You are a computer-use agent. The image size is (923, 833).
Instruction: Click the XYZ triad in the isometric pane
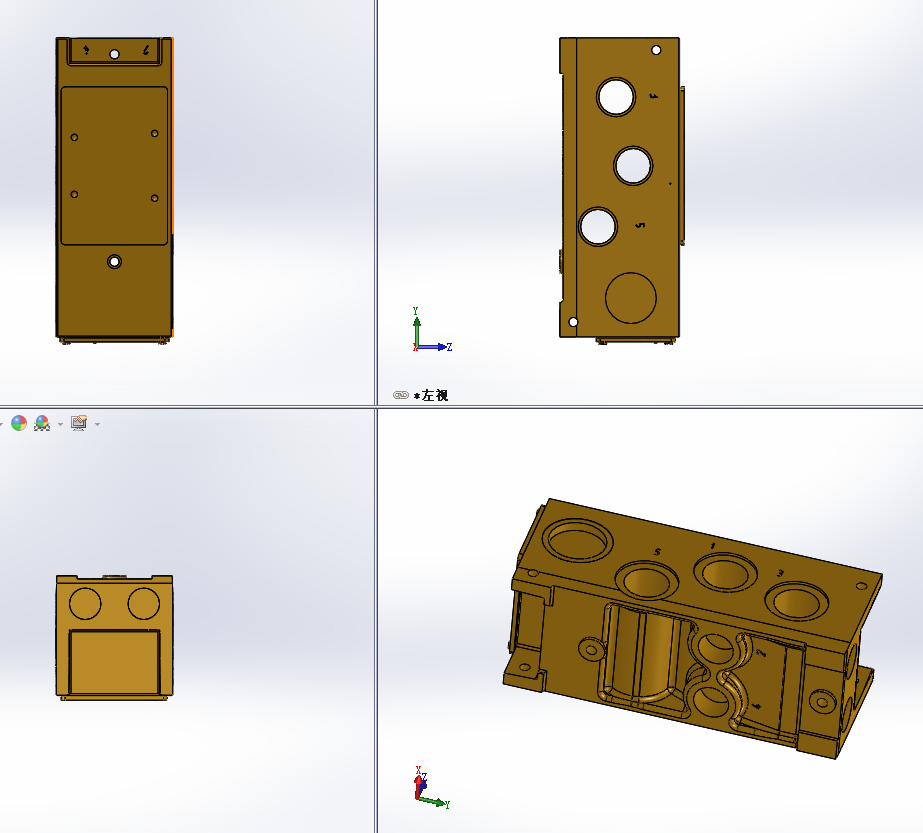(x=431, y=788)
